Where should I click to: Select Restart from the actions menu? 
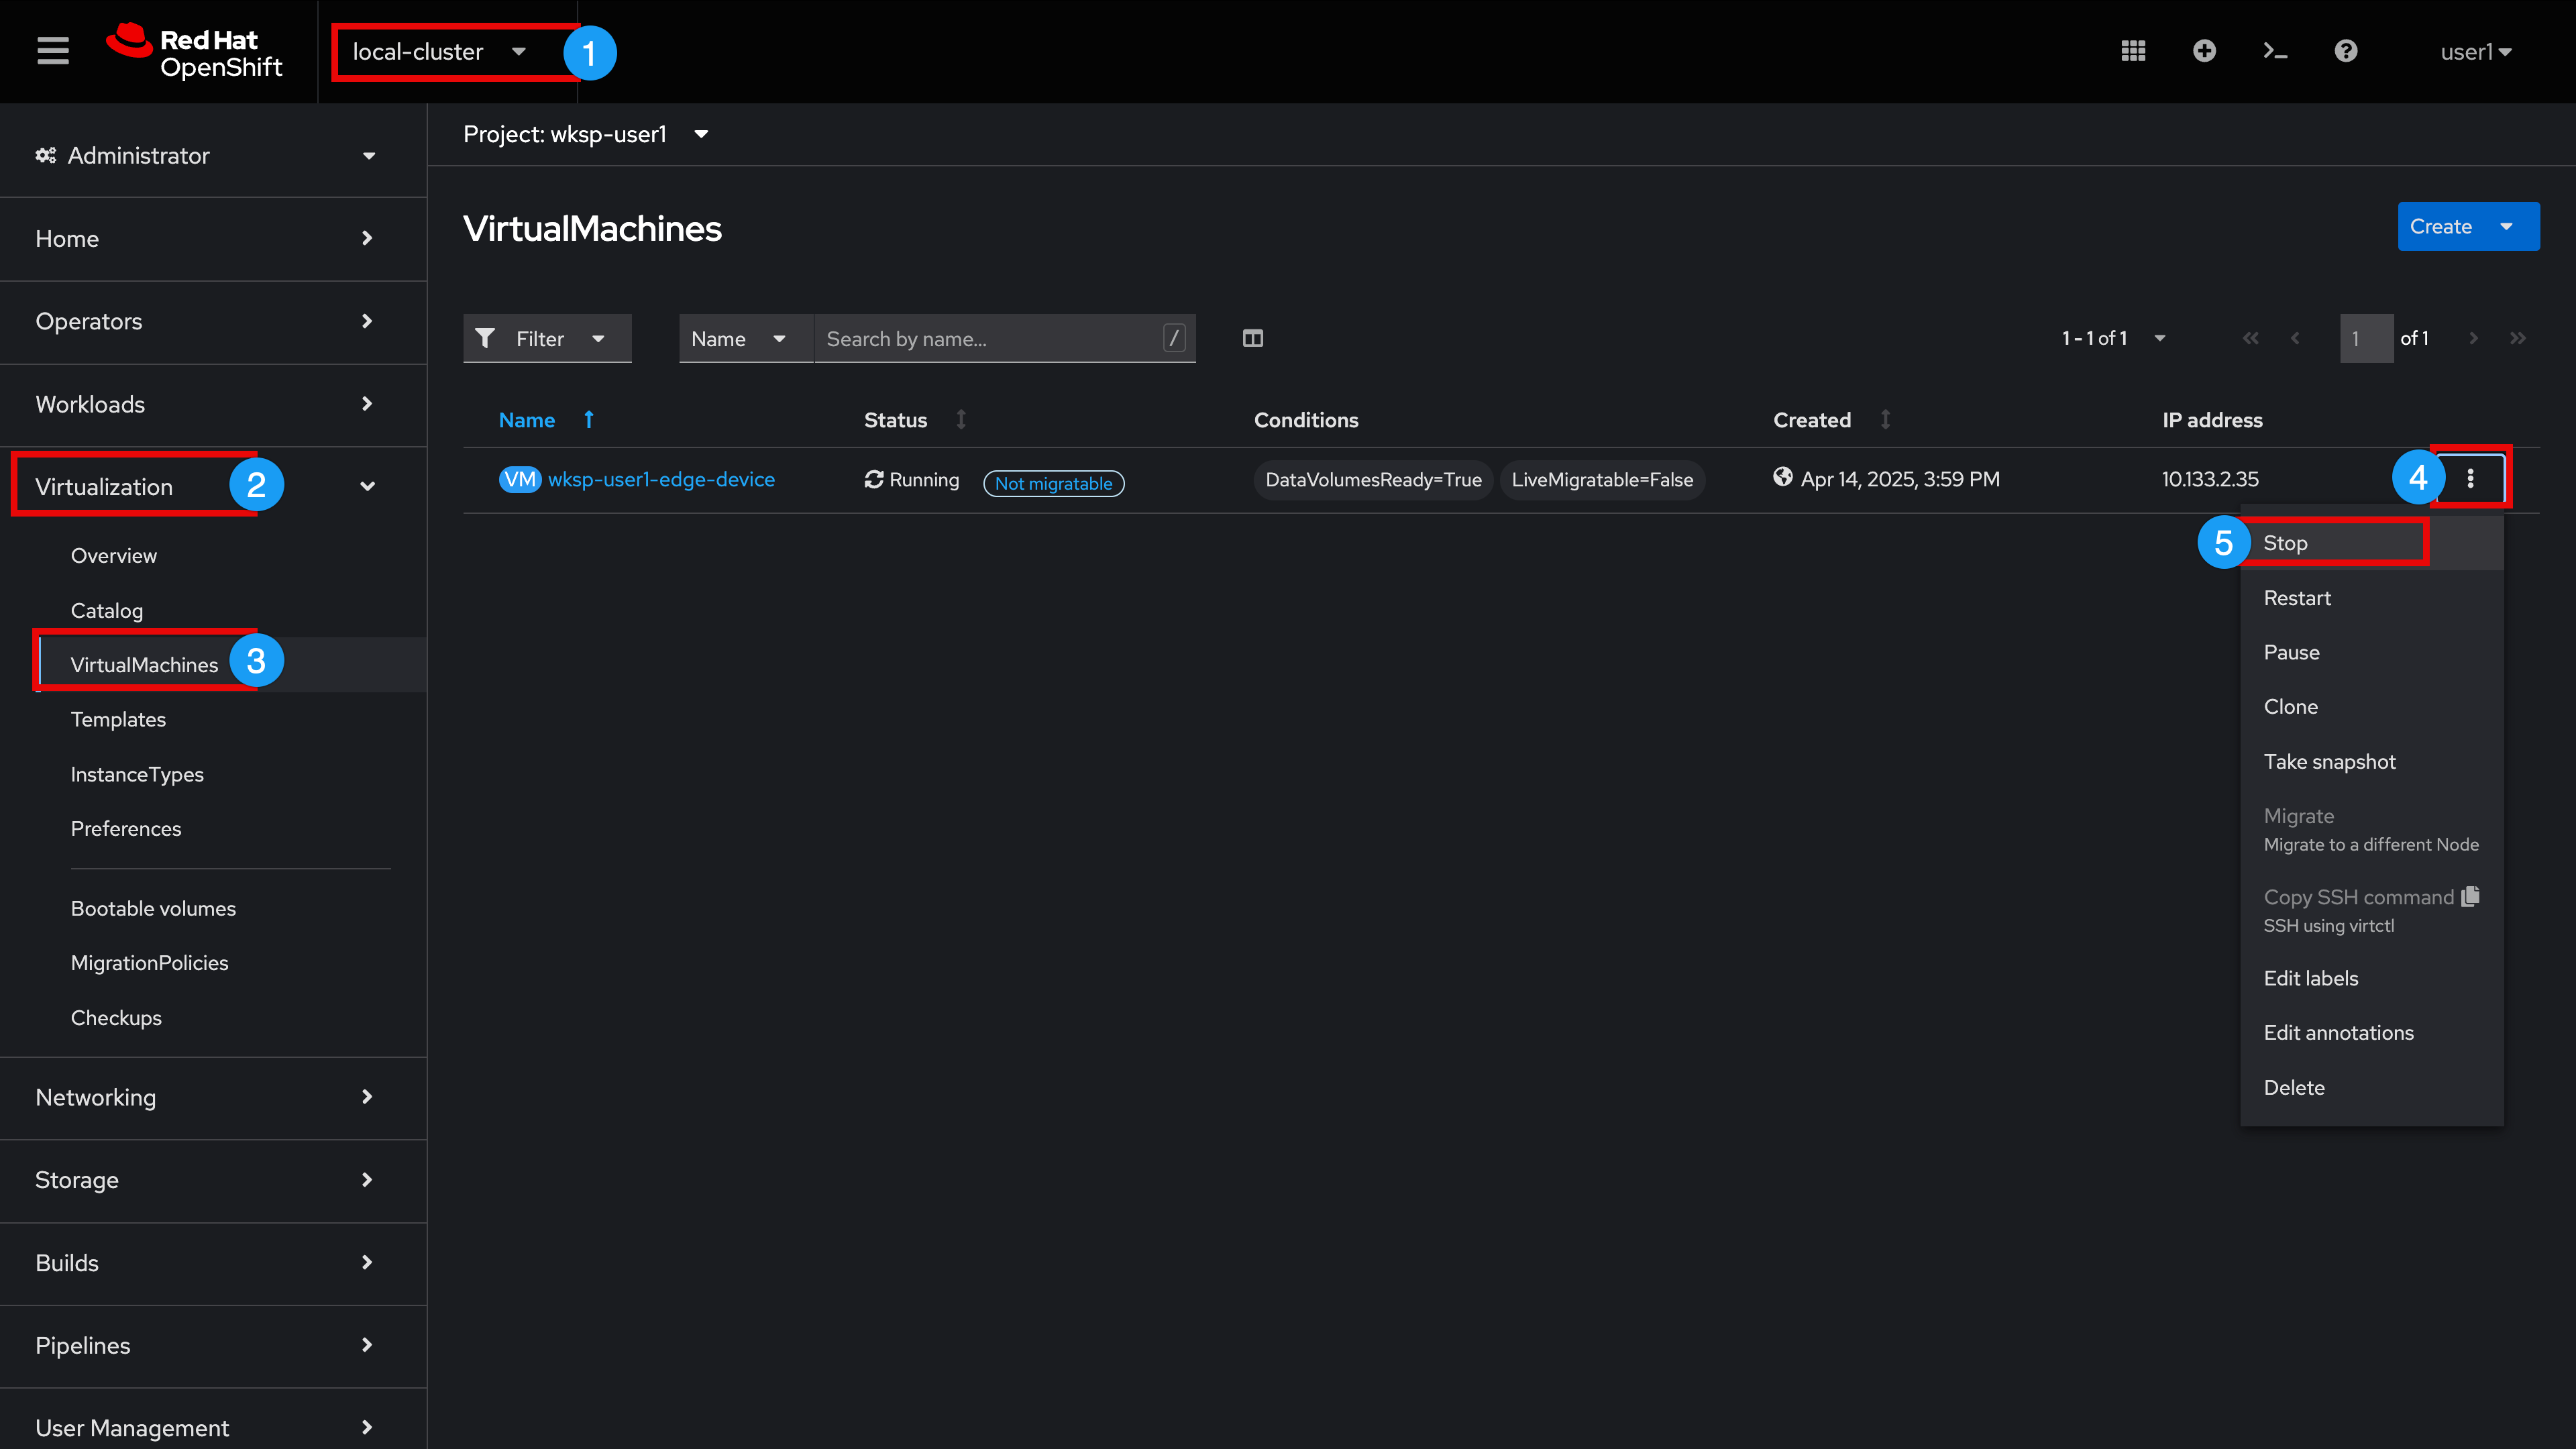pos(2371,598)
